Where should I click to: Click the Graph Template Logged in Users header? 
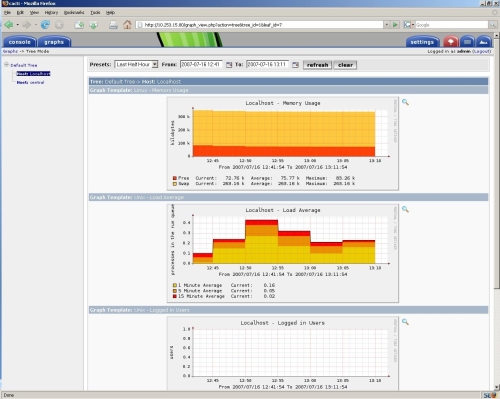click(288, 310)
